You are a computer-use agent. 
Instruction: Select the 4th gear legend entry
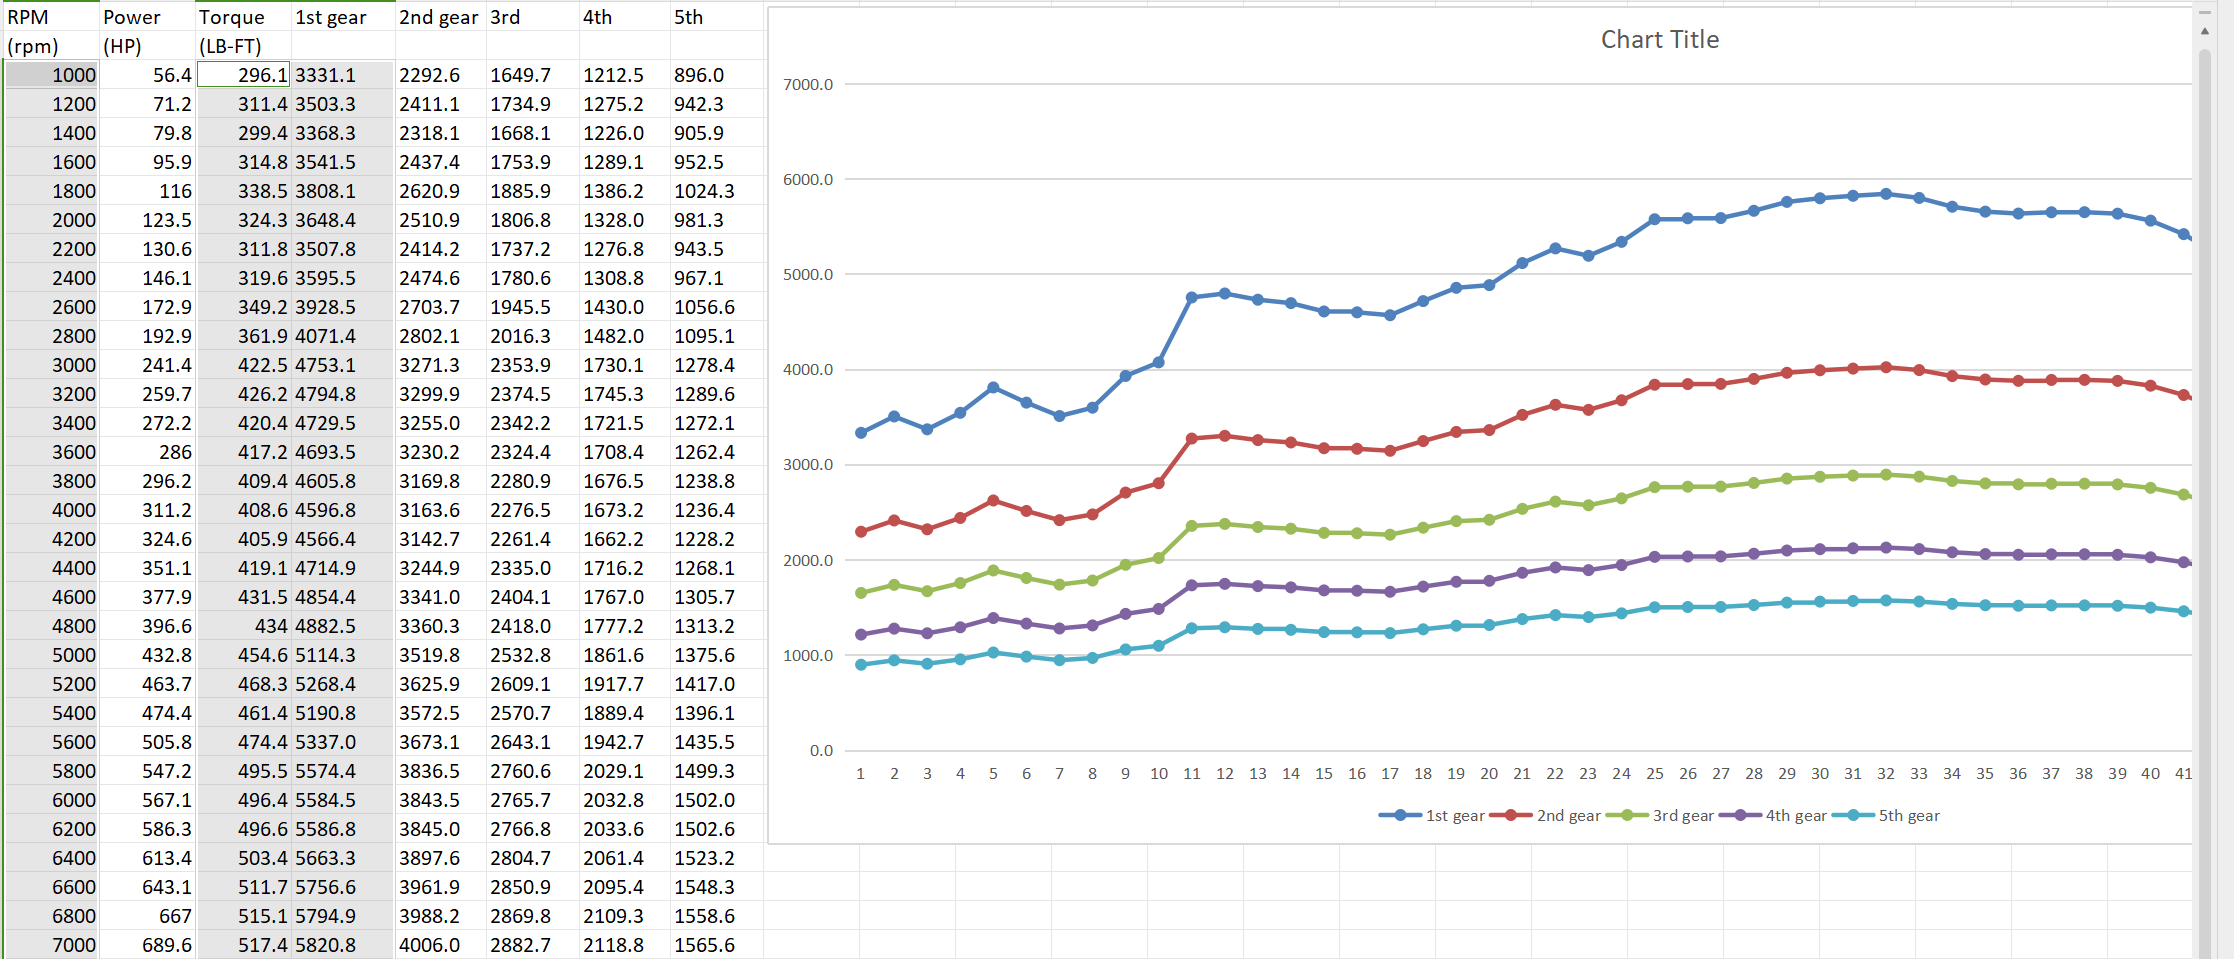[x=1774, y=816]
